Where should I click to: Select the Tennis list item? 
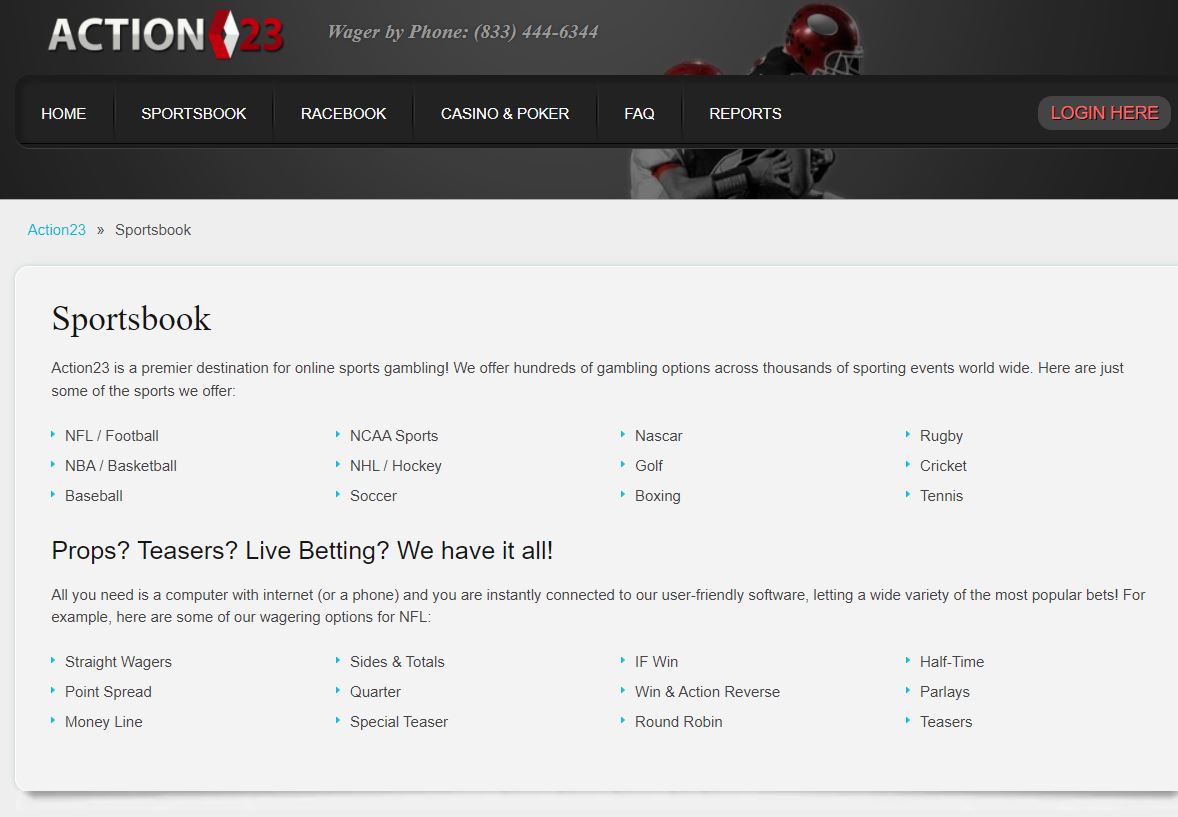tap(941, 496)
